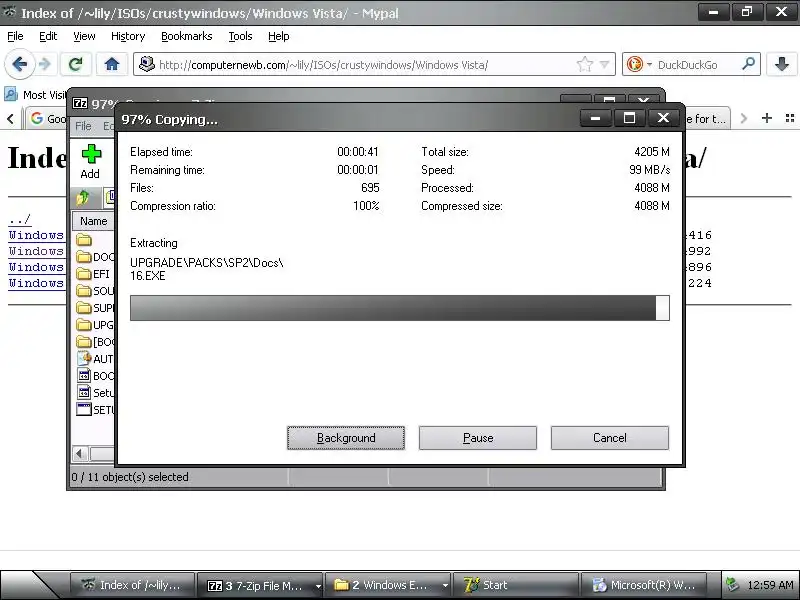Open the all-tabs grid button
Screen dimensions: 800x600
(790, 118)
